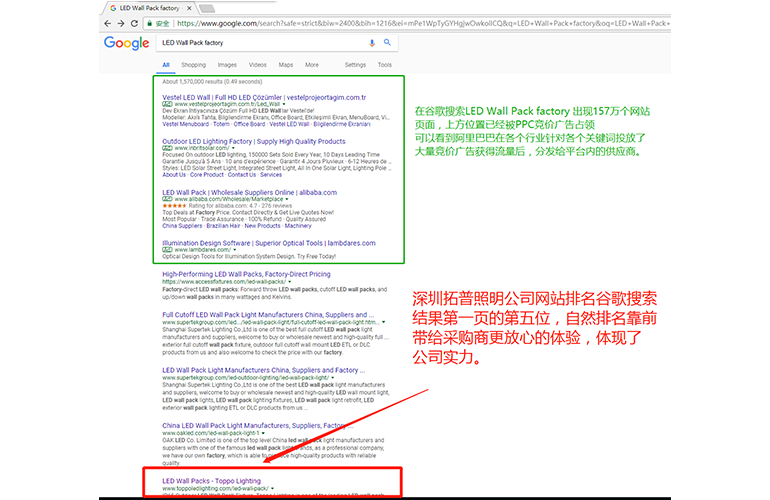
Task: Click the About 1,570,000 results text
Action: pos(212,82)
